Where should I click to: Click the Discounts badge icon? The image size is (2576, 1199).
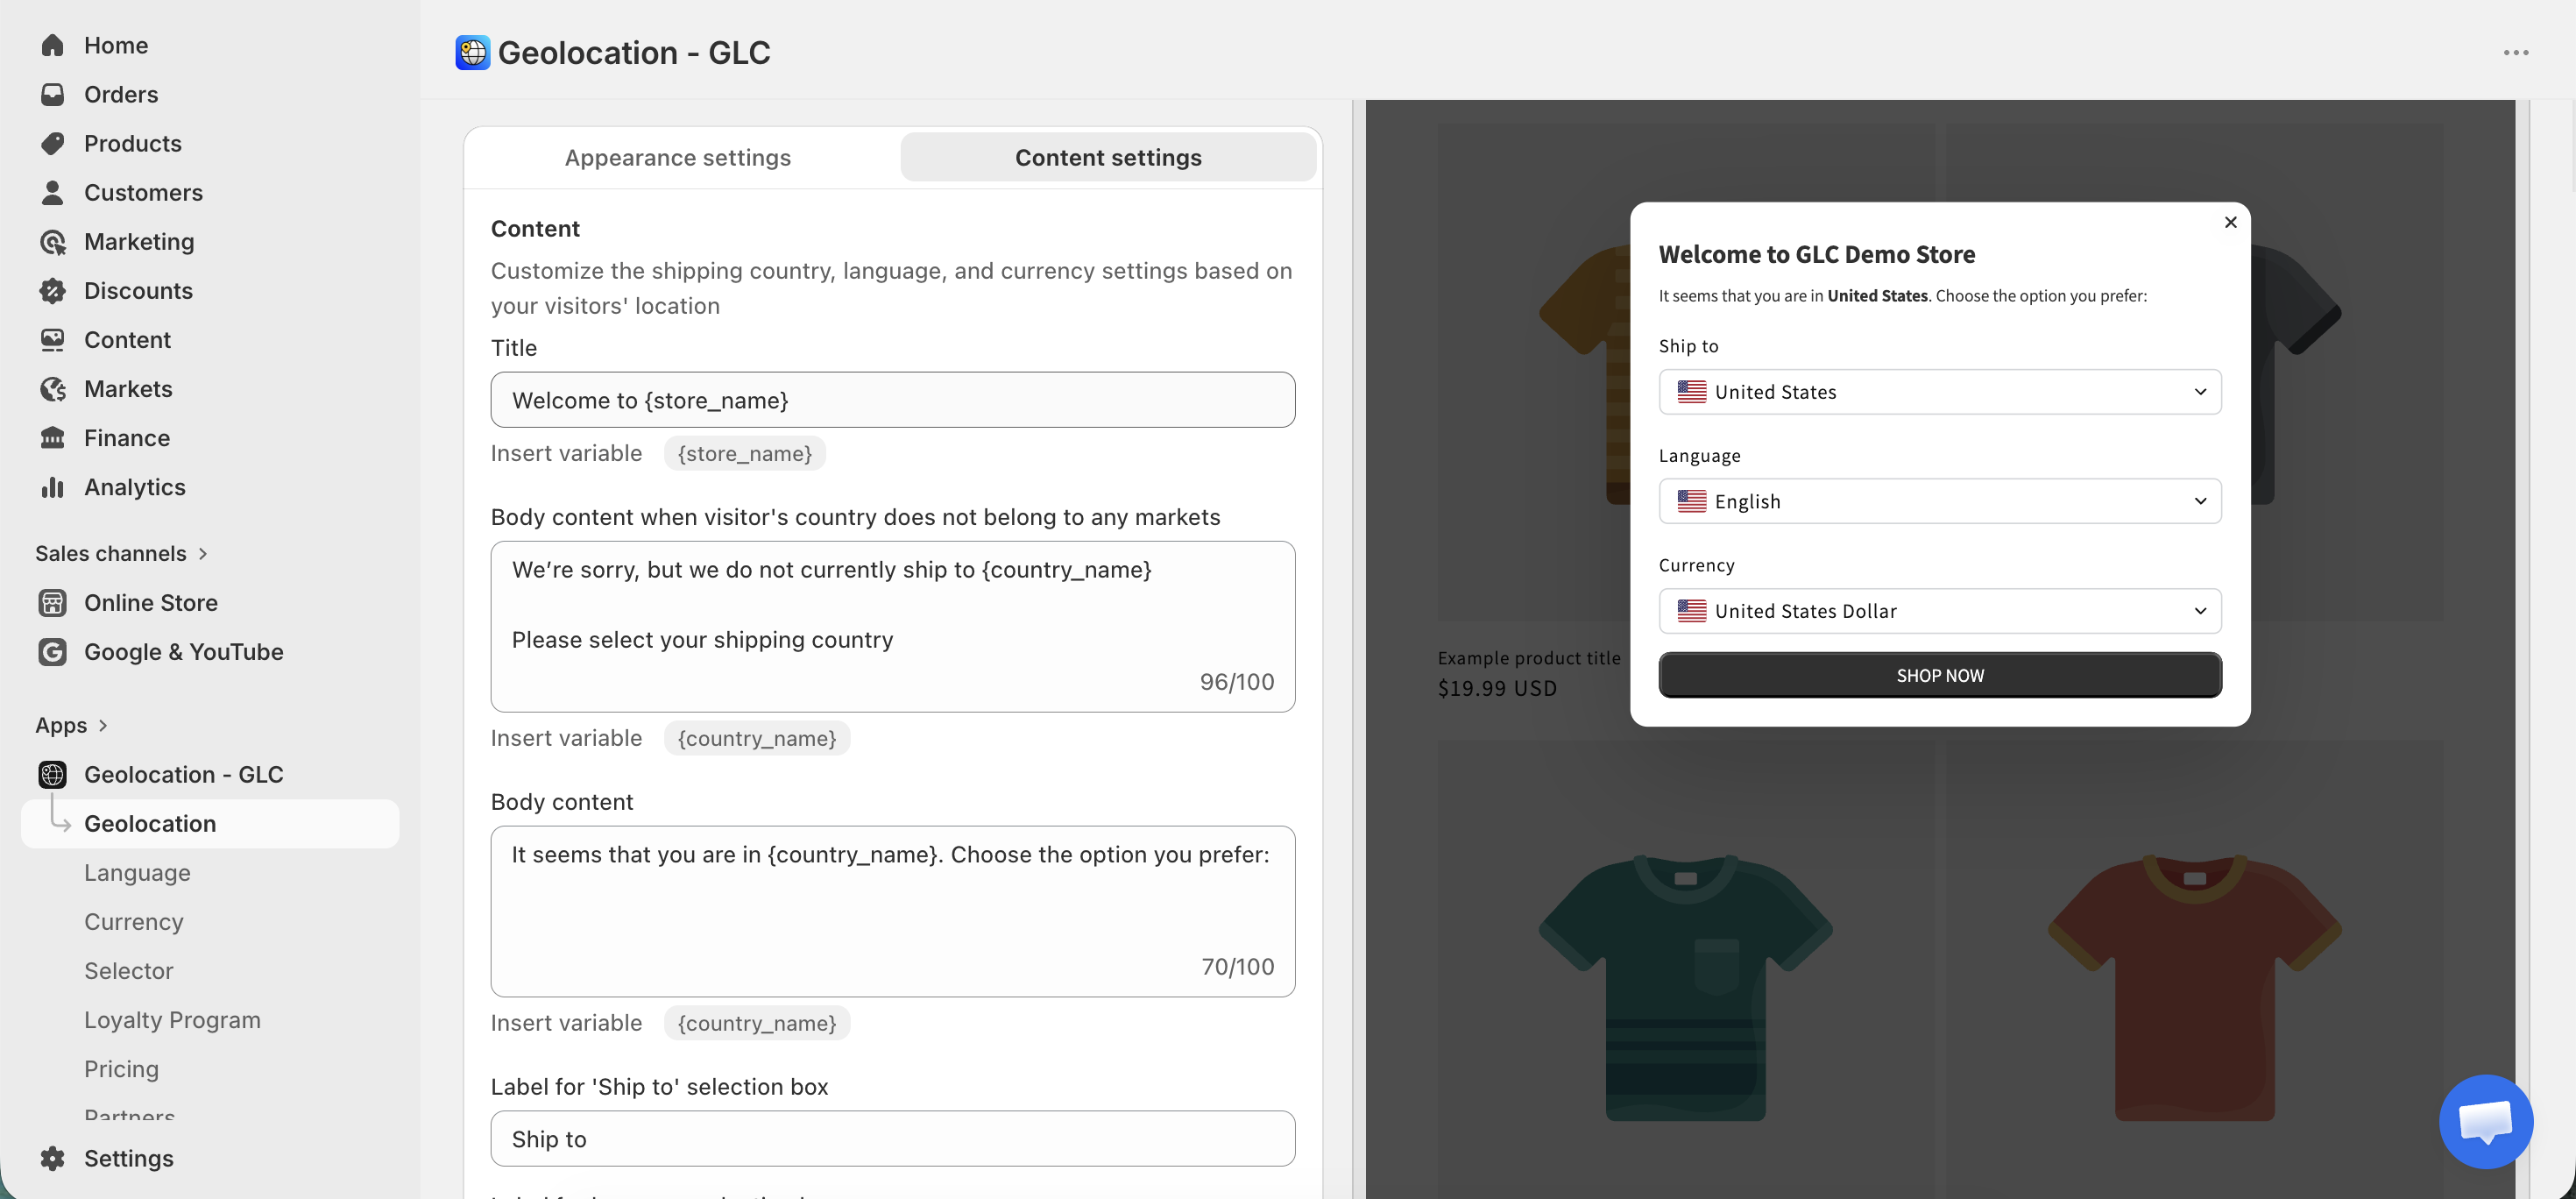[x=53, y=290]
